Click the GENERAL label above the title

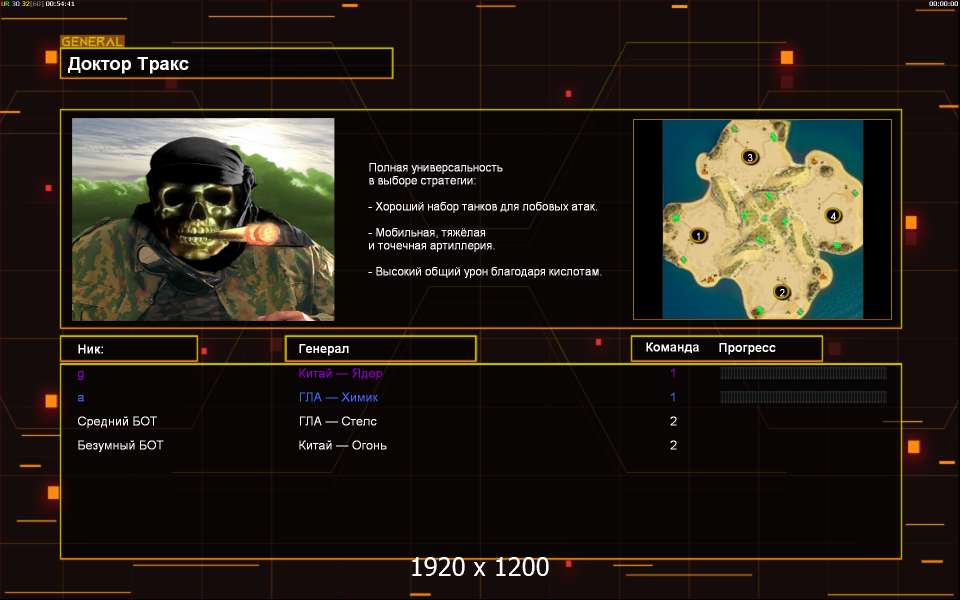[x=92, y=42]
